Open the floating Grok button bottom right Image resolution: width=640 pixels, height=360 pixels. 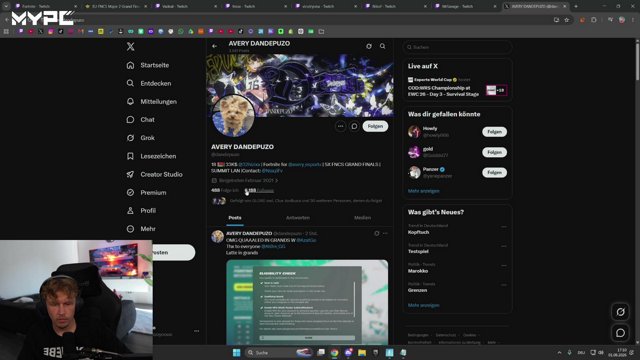click(620, 312)
